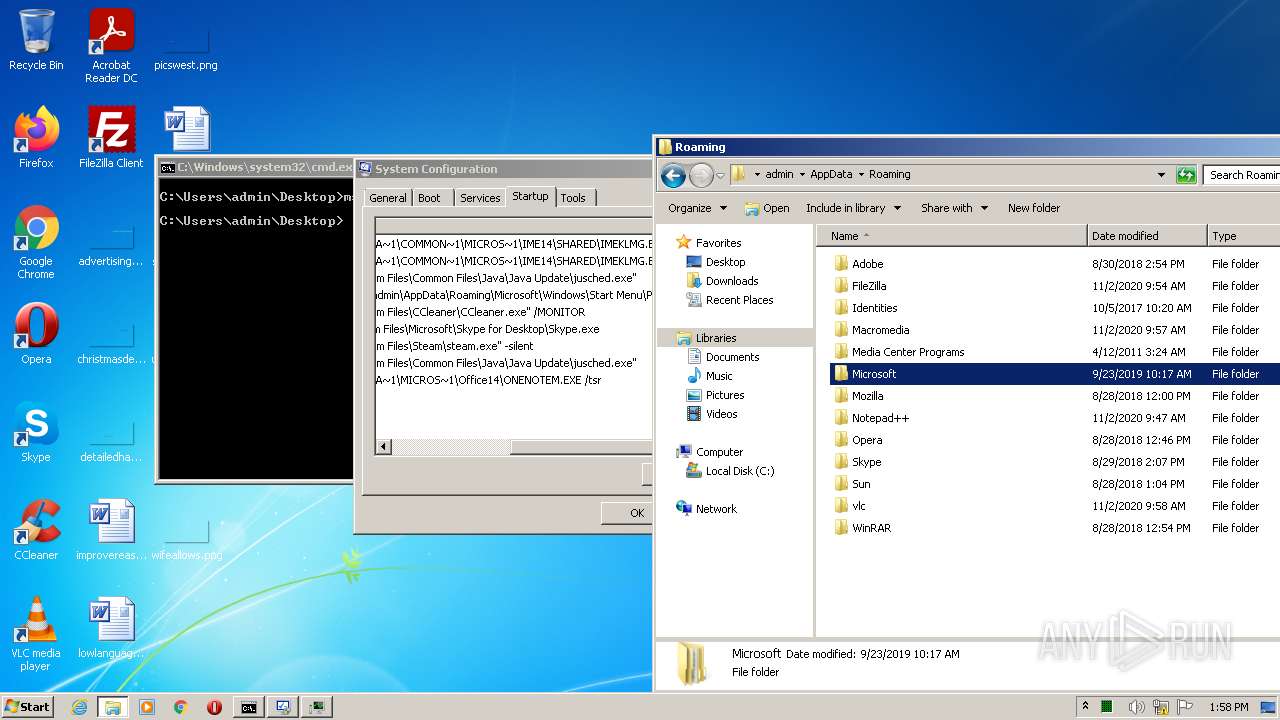Screen dimensions: 1280x720
Task: Select Local Disk (C:) in navigation
Action: pyautogui.click(x=739, y=471)
